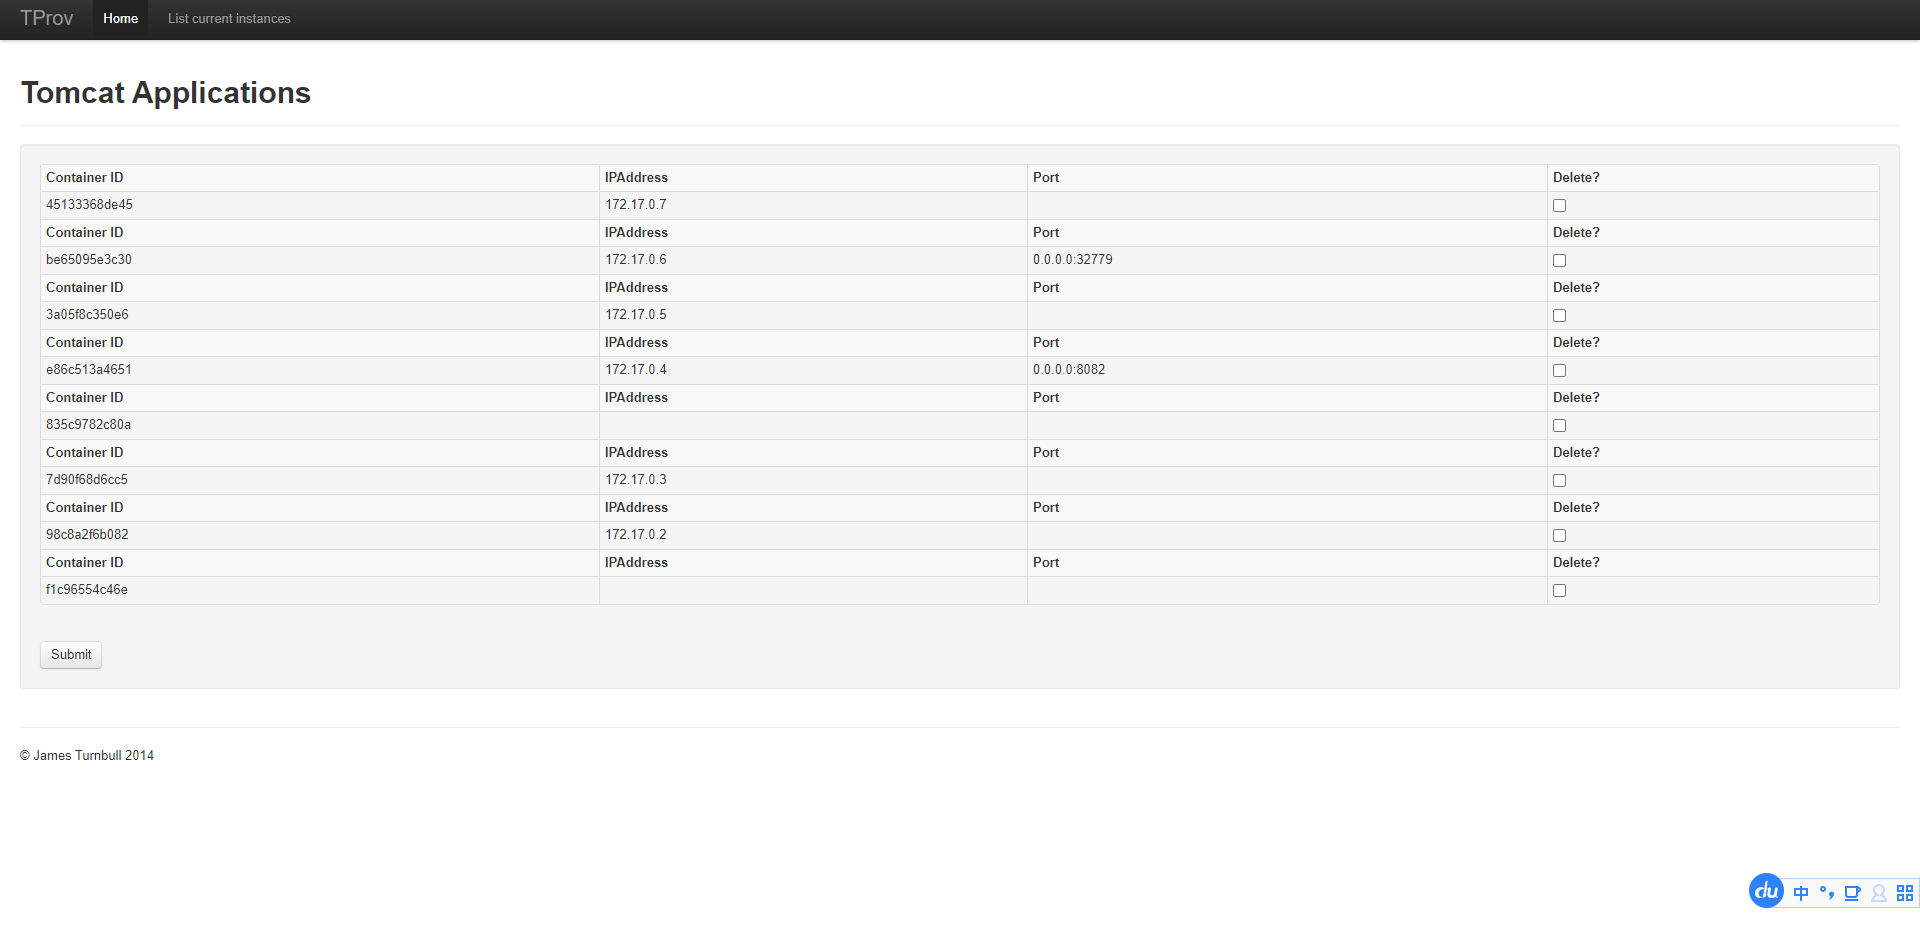Click the © James Turnbull 2014 footer

(x=87, y=756)
